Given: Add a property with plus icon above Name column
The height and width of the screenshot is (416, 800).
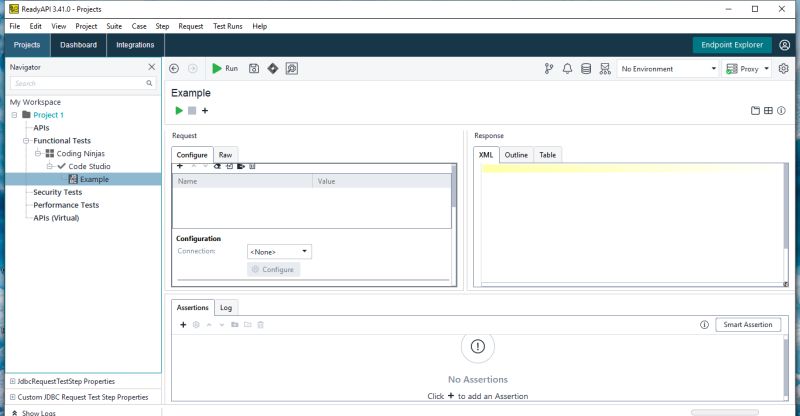Looking at the screenshot, I should click(180, 166).
